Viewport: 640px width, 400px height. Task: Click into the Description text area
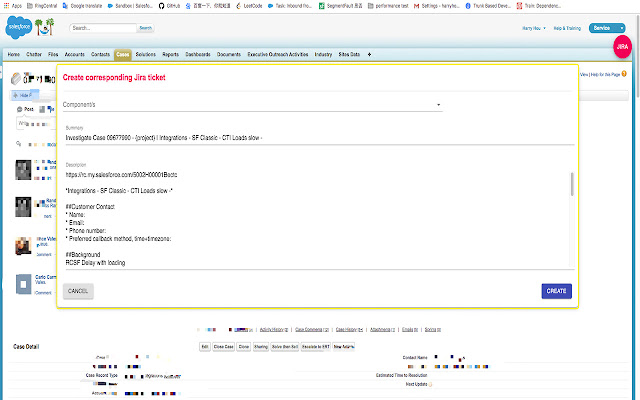tap(318, 220)
